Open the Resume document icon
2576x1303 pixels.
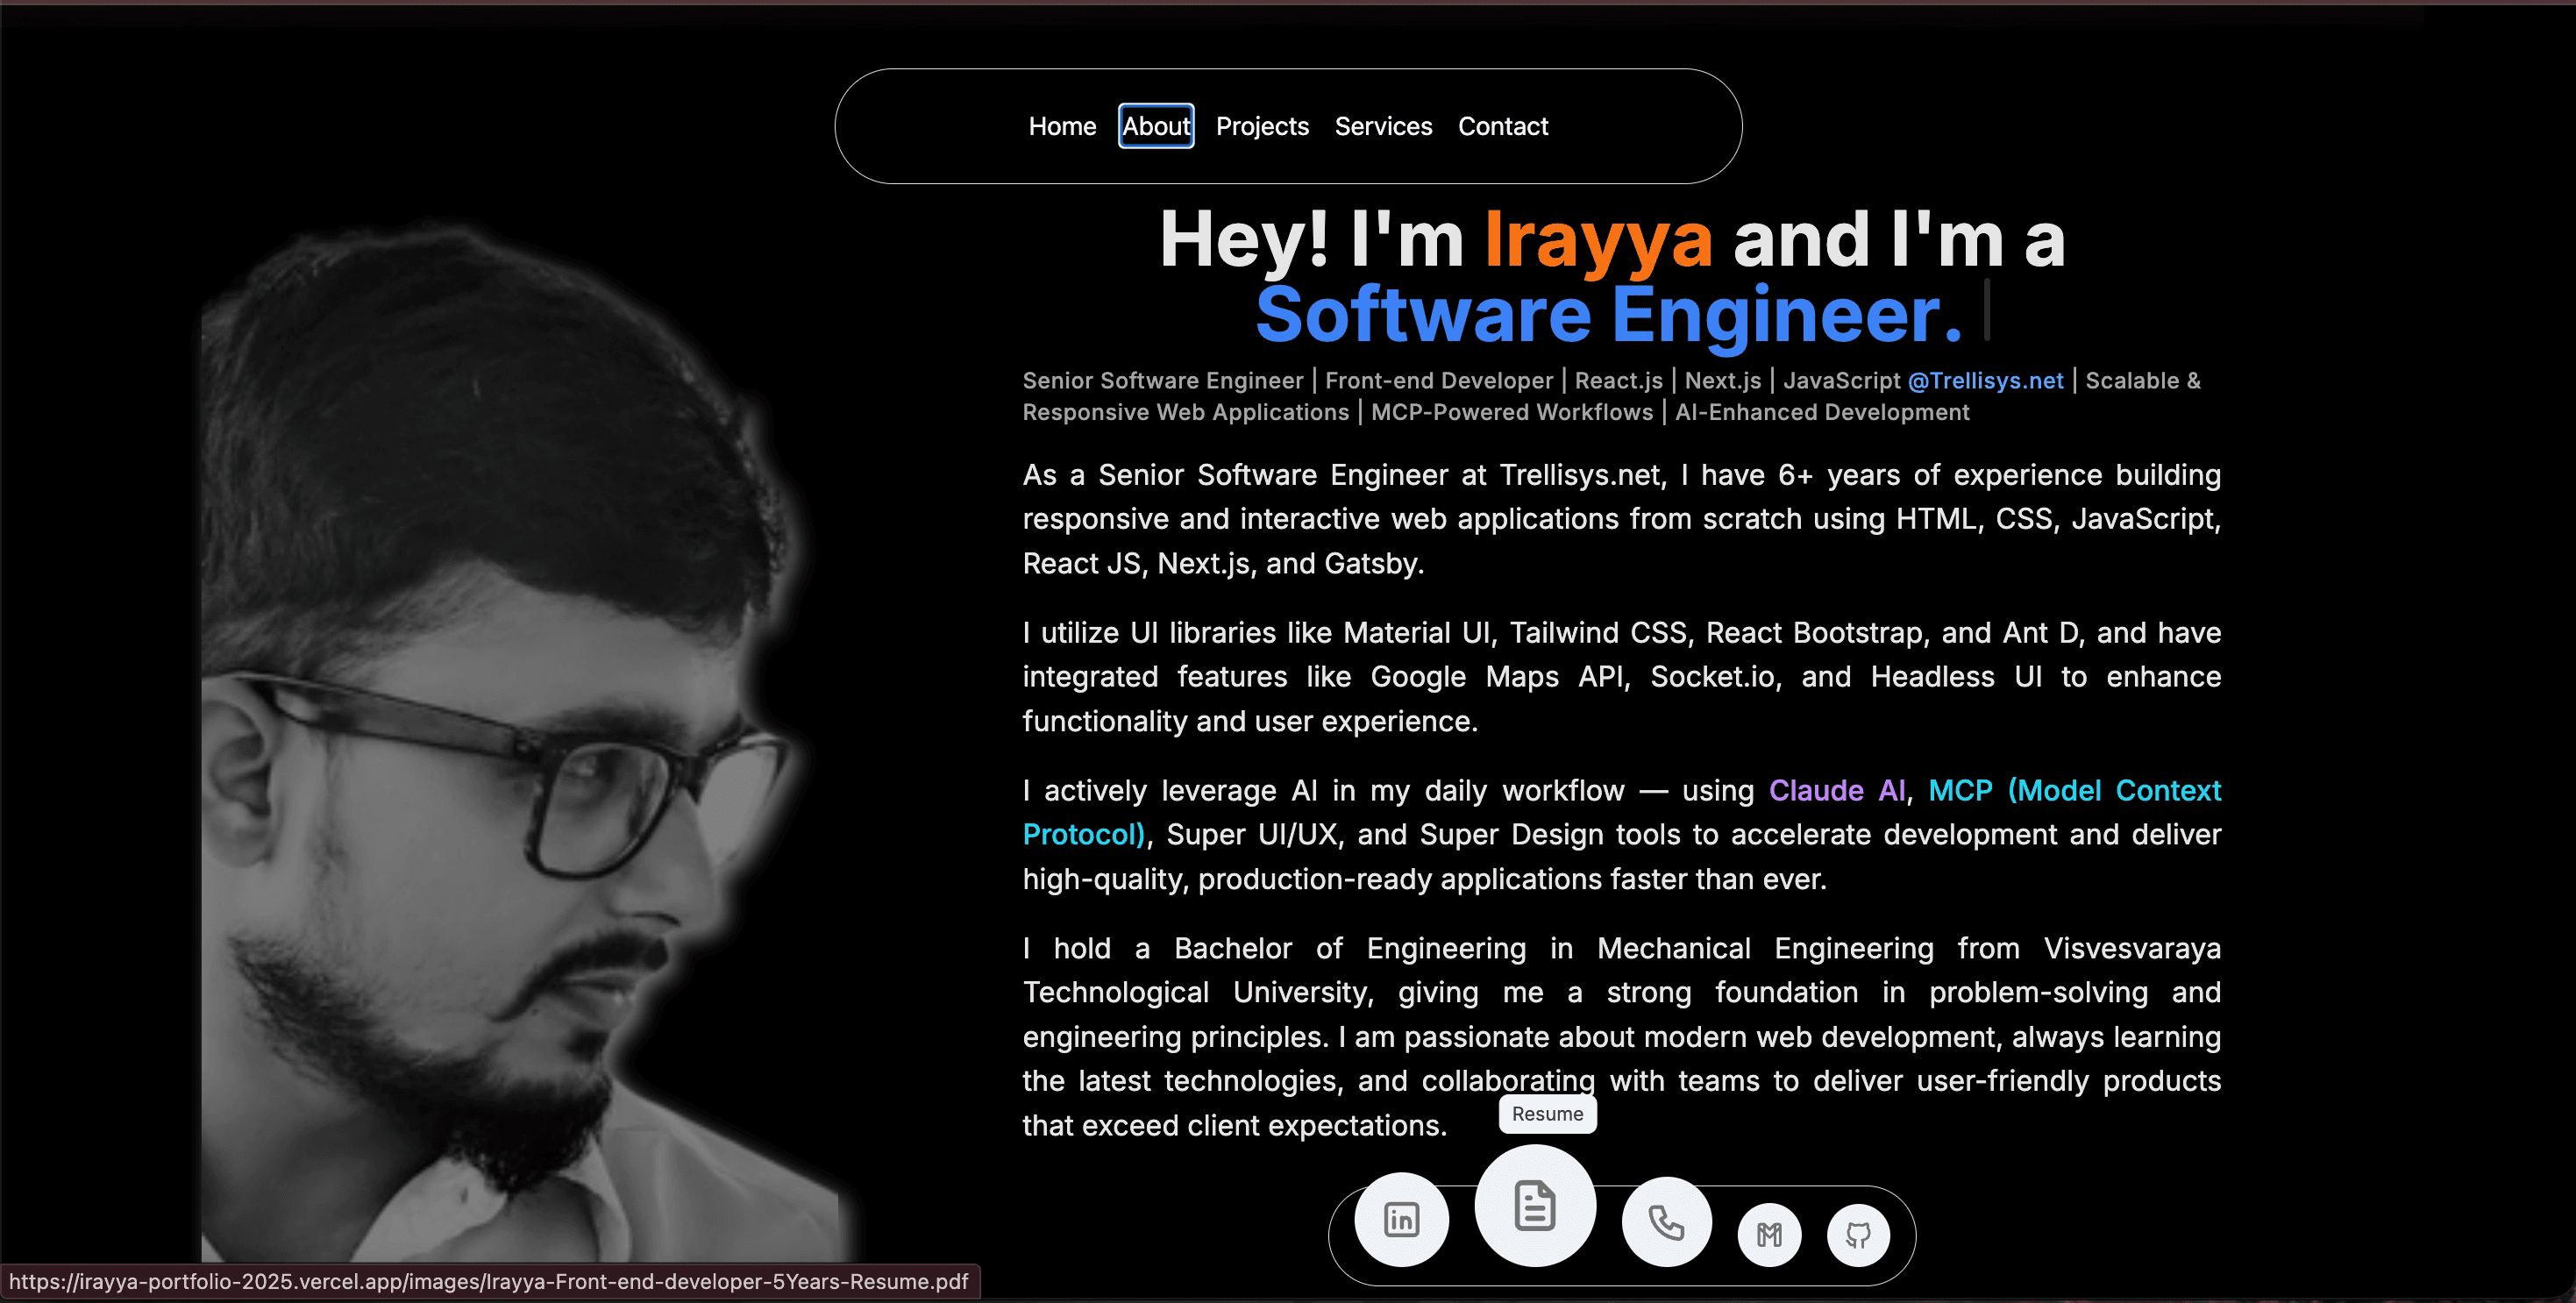coord(1535,1205)
